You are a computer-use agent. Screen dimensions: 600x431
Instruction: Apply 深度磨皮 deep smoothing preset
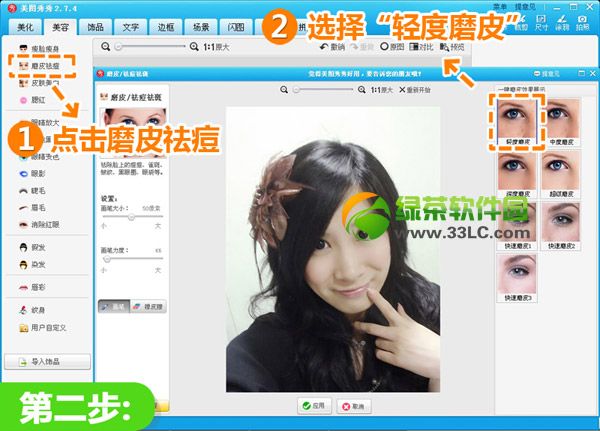tap(517, 175)
